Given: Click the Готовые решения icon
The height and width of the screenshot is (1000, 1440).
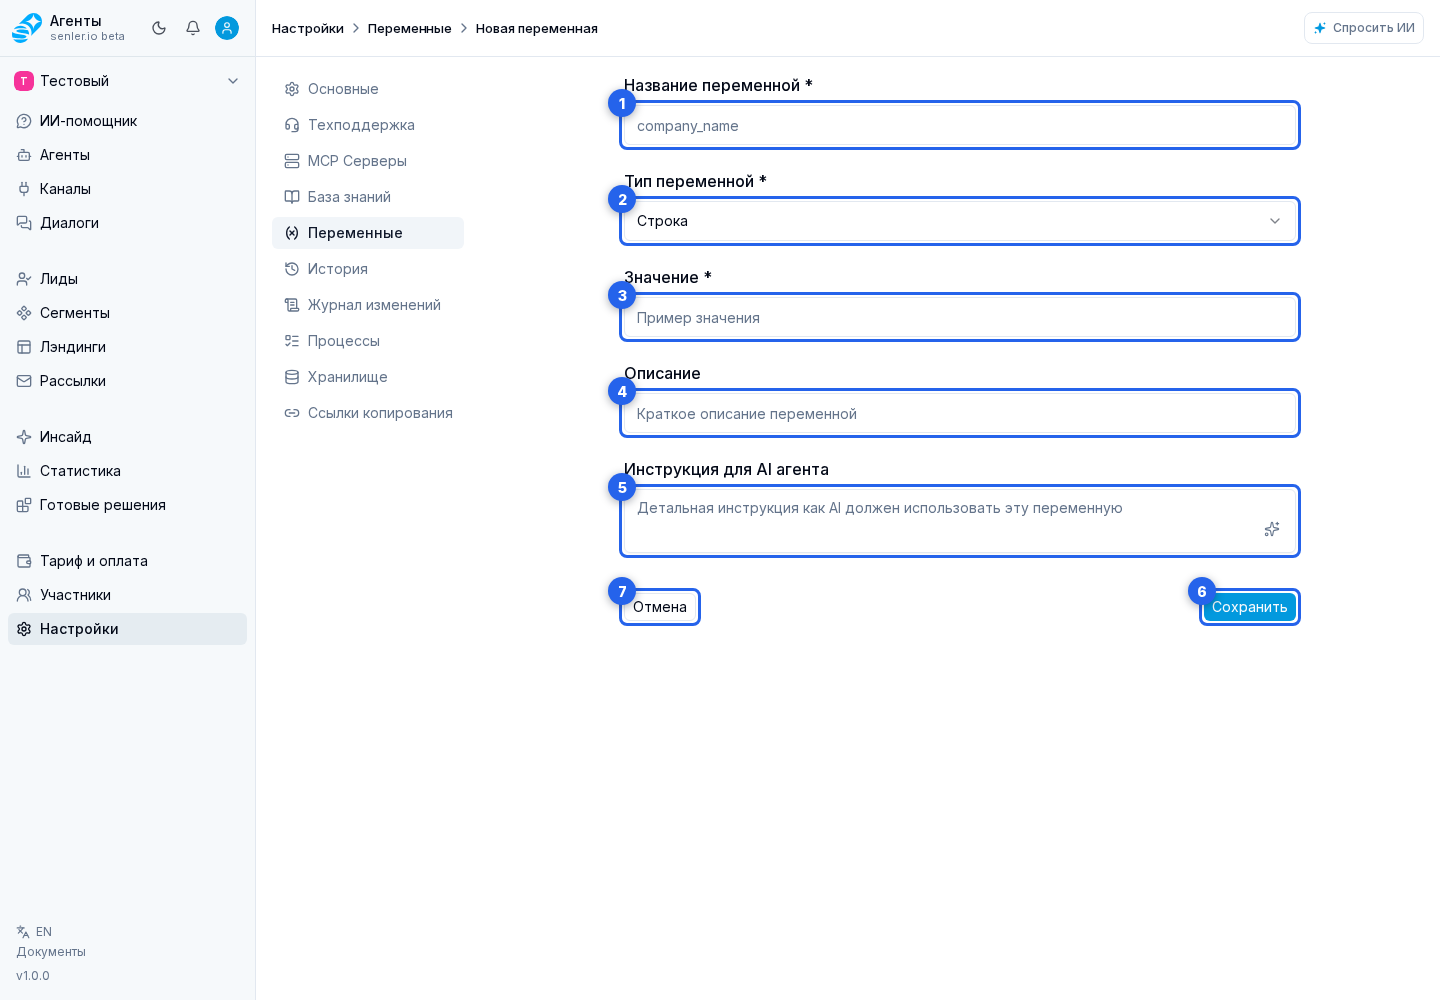Looking at the screenshot, I should (24, 505).
